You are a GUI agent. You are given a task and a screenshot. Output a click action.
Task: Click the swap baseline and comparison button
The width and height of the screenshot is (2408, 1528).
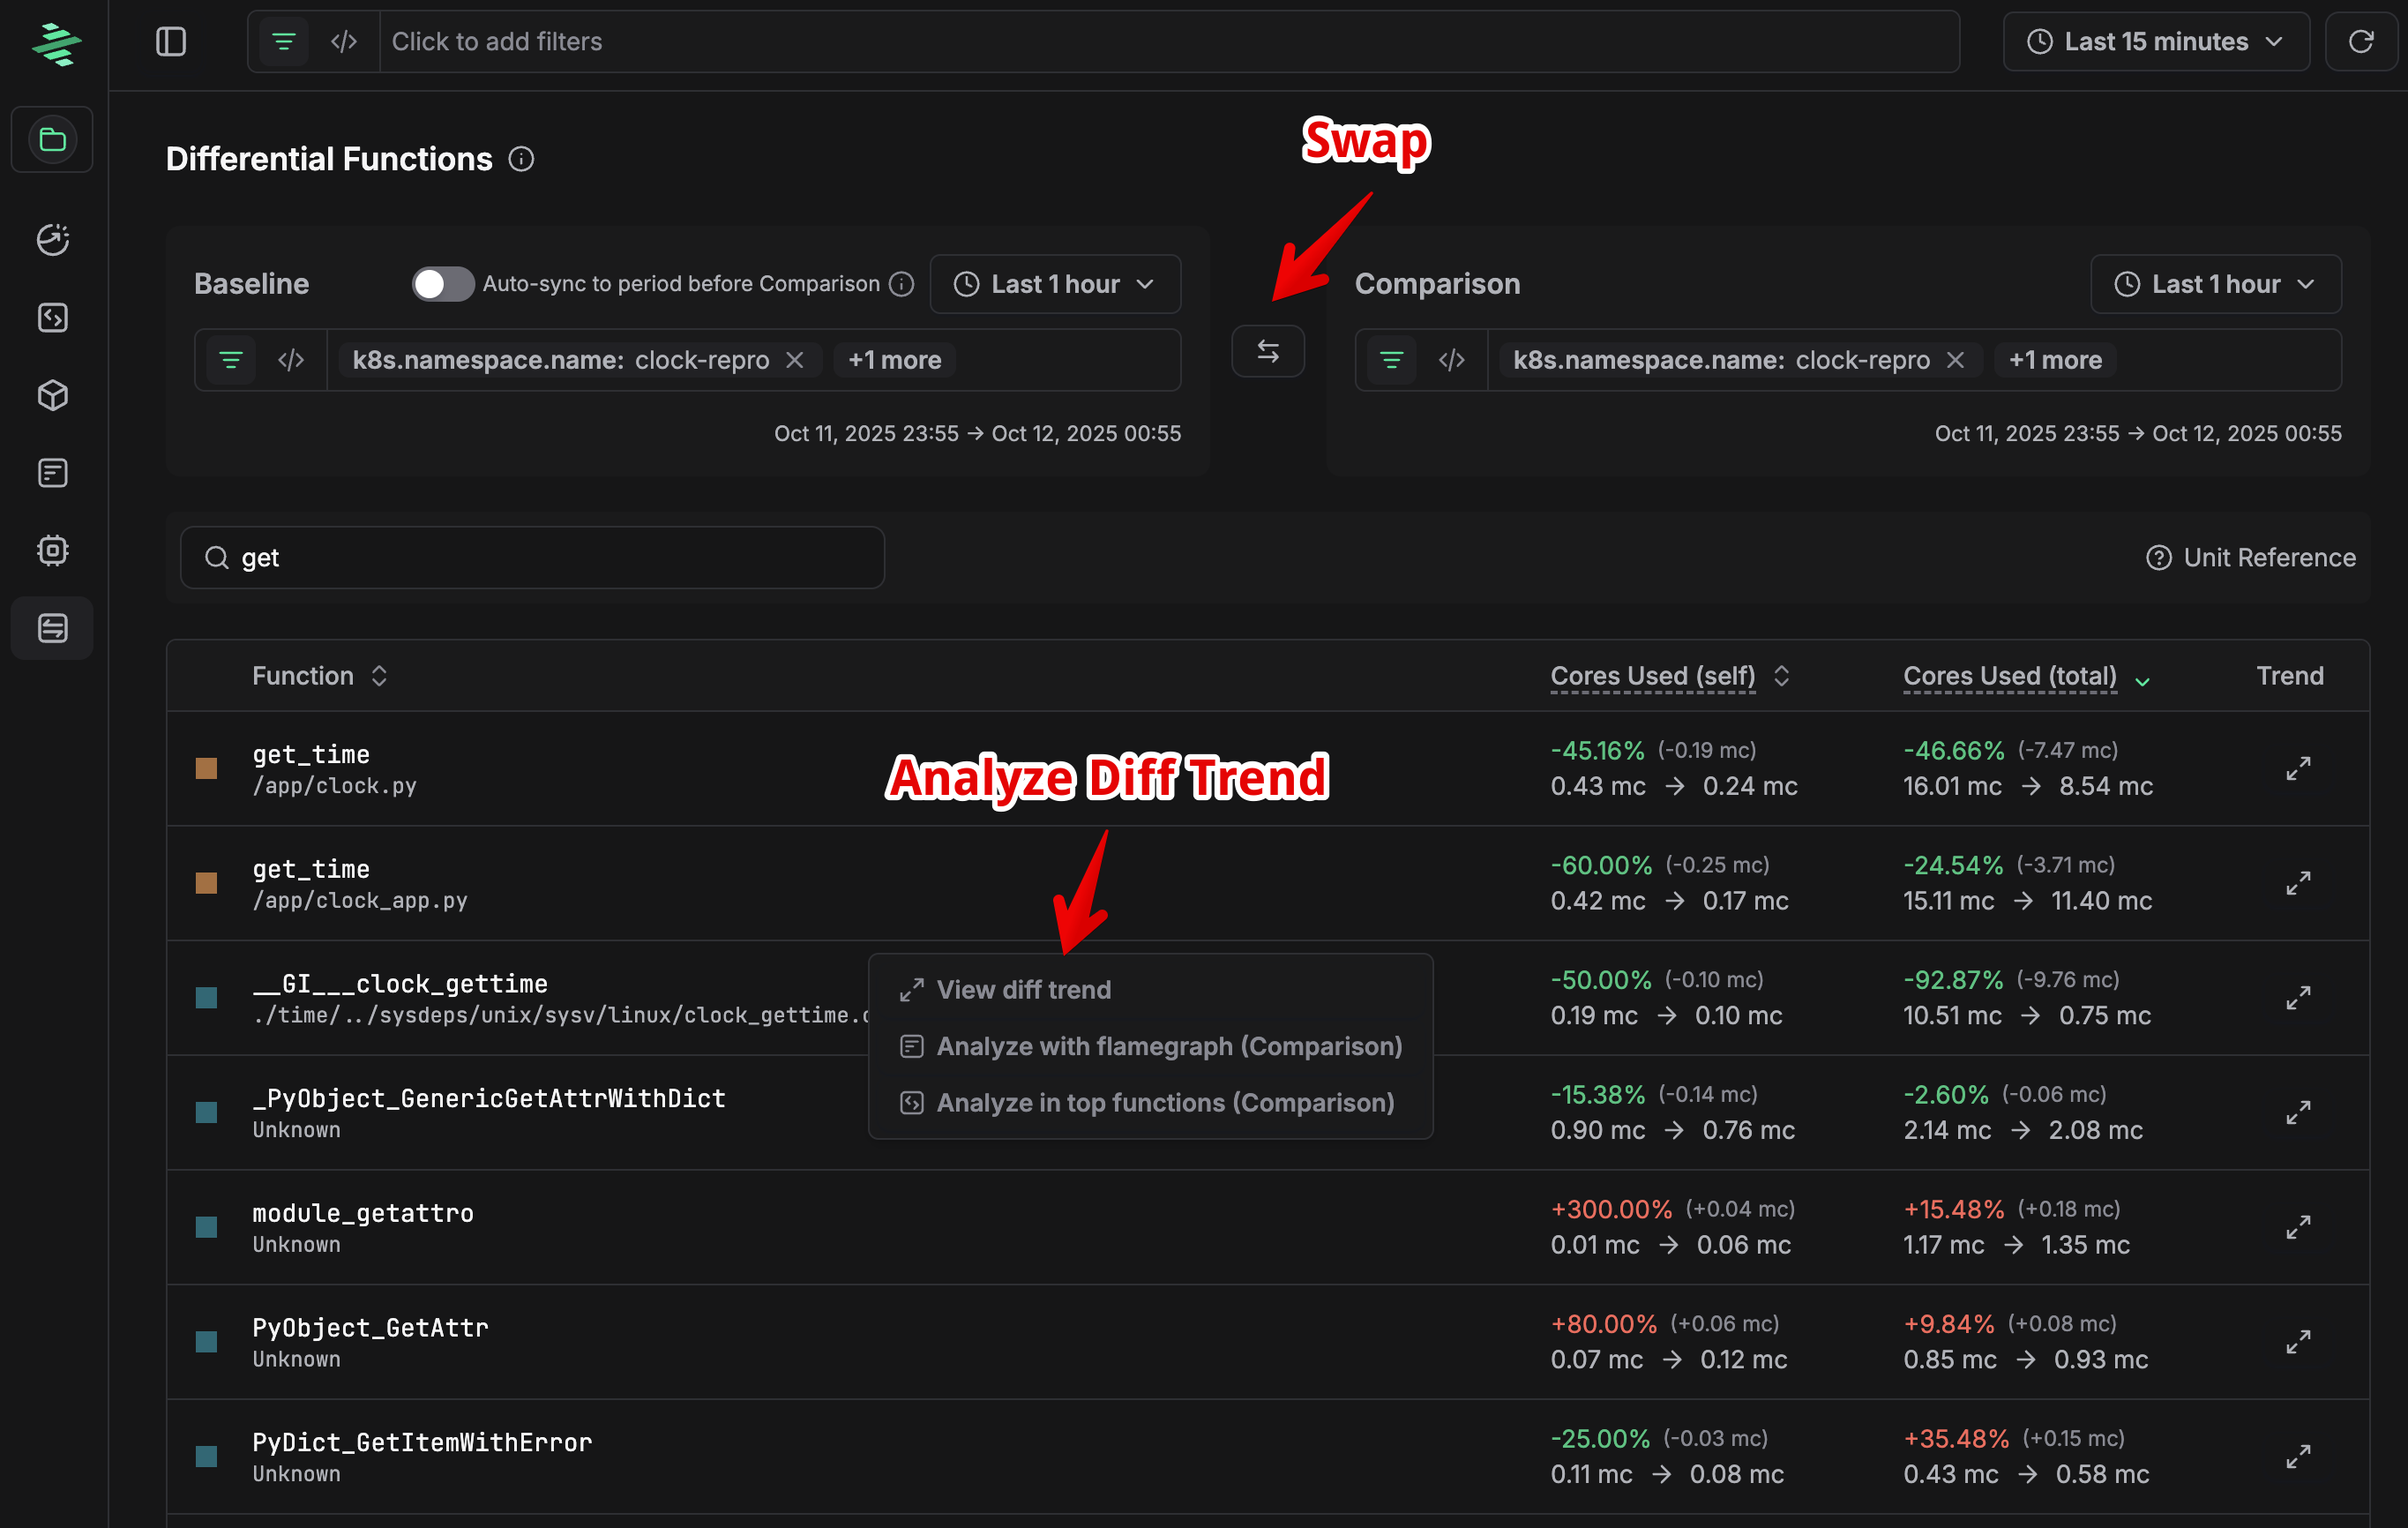tap(1267, 351)
